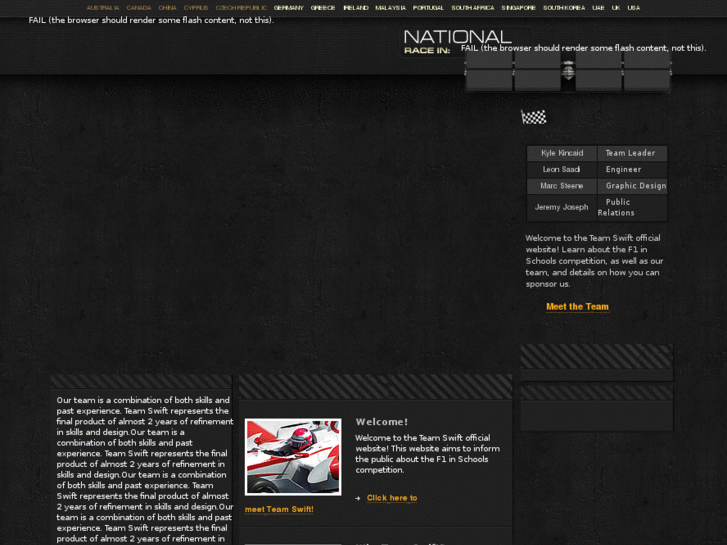Click the Flash FAIL message over the countdown
The image size is (727, 545).
(583, 48)
